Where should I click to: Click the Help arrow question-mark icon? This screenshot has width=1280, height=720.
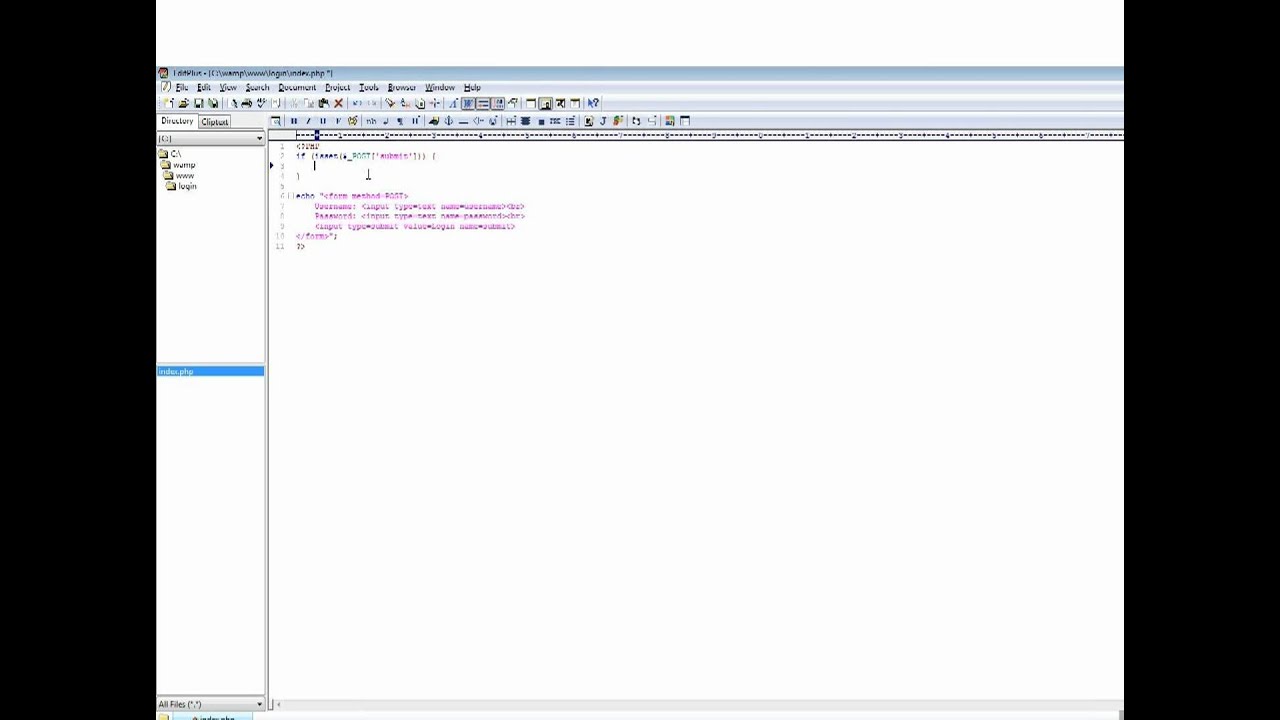593,103
